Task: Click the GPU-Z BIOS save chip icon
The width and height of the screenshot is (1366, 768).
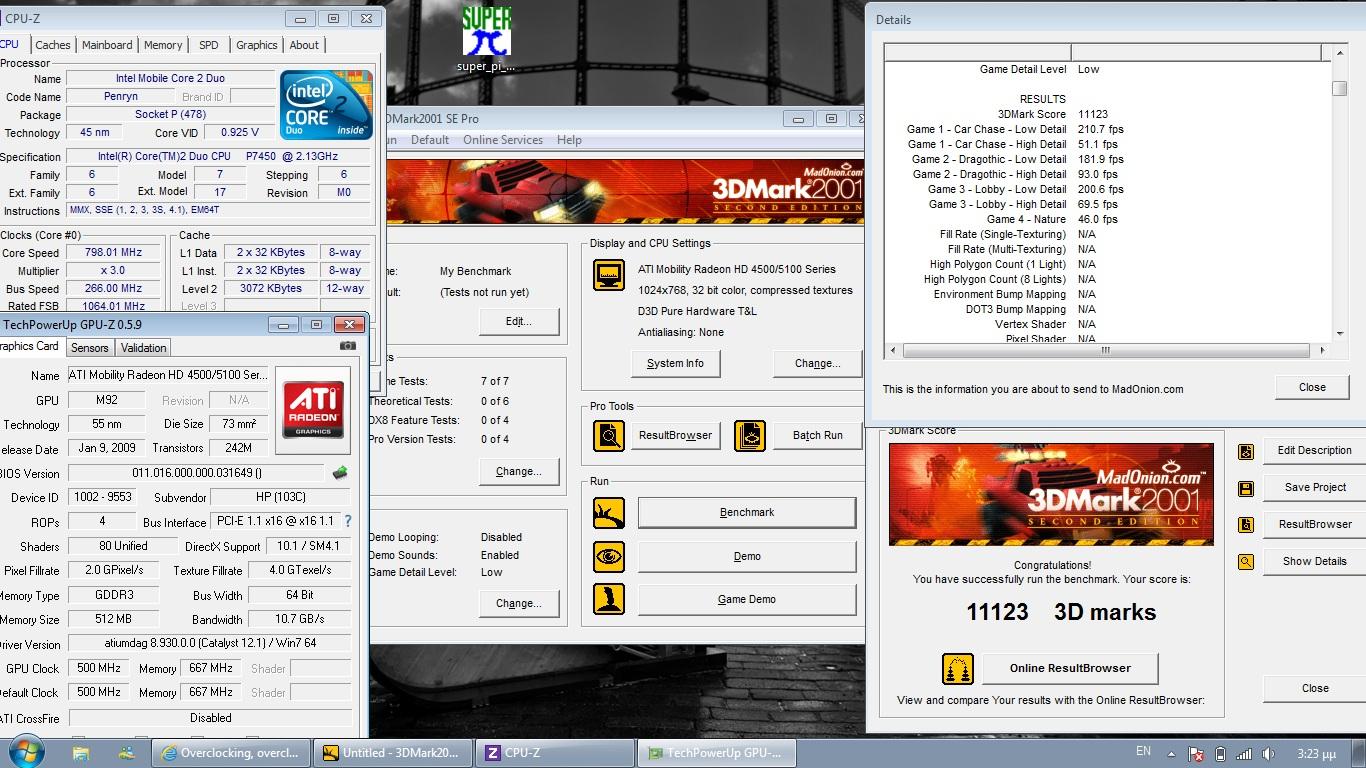Action: [x=340, y=473]
